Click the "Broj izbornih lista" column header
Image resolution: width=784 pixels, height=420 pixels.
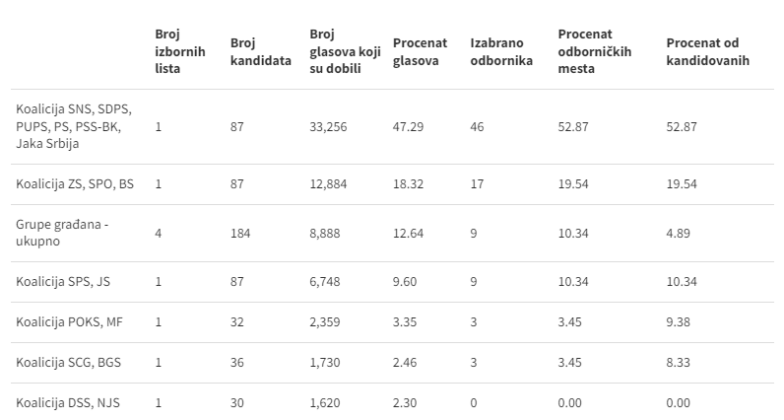tap(175, 52)
